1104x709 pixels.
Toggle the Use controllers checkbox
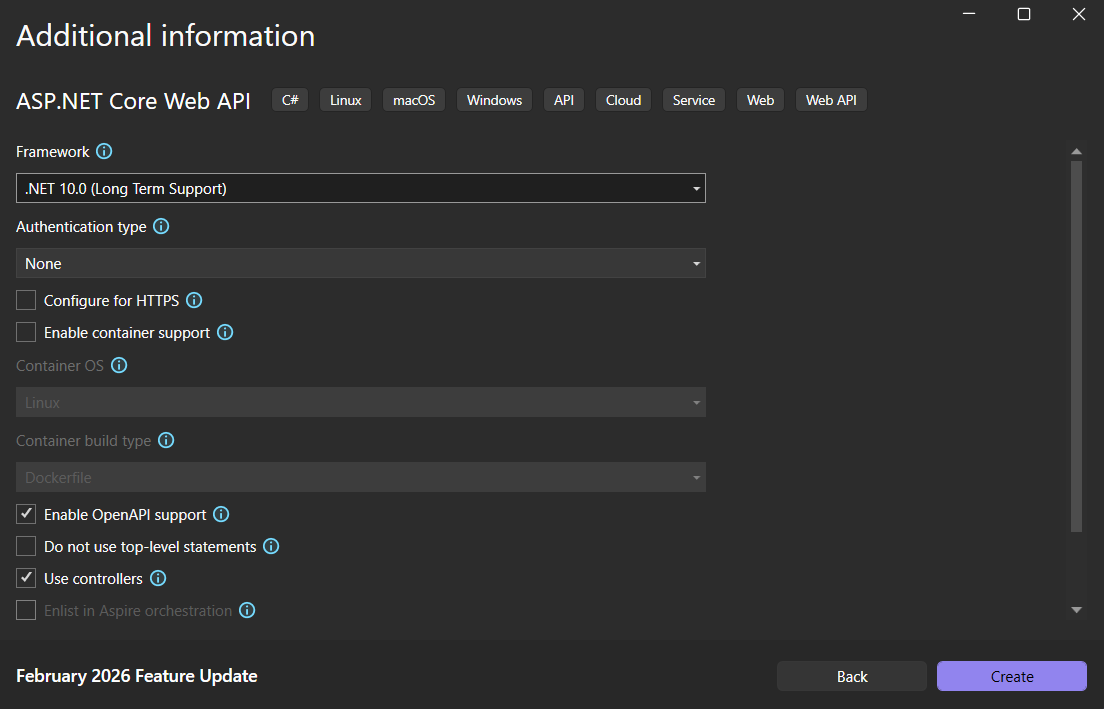tap(26, 578)
